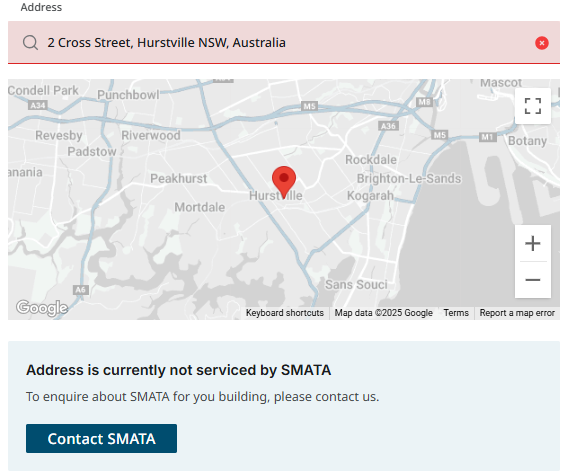Click the Kogarah label on the map
Image resolution: width=565 pixels, height=476 pixels.
(370, 196)
